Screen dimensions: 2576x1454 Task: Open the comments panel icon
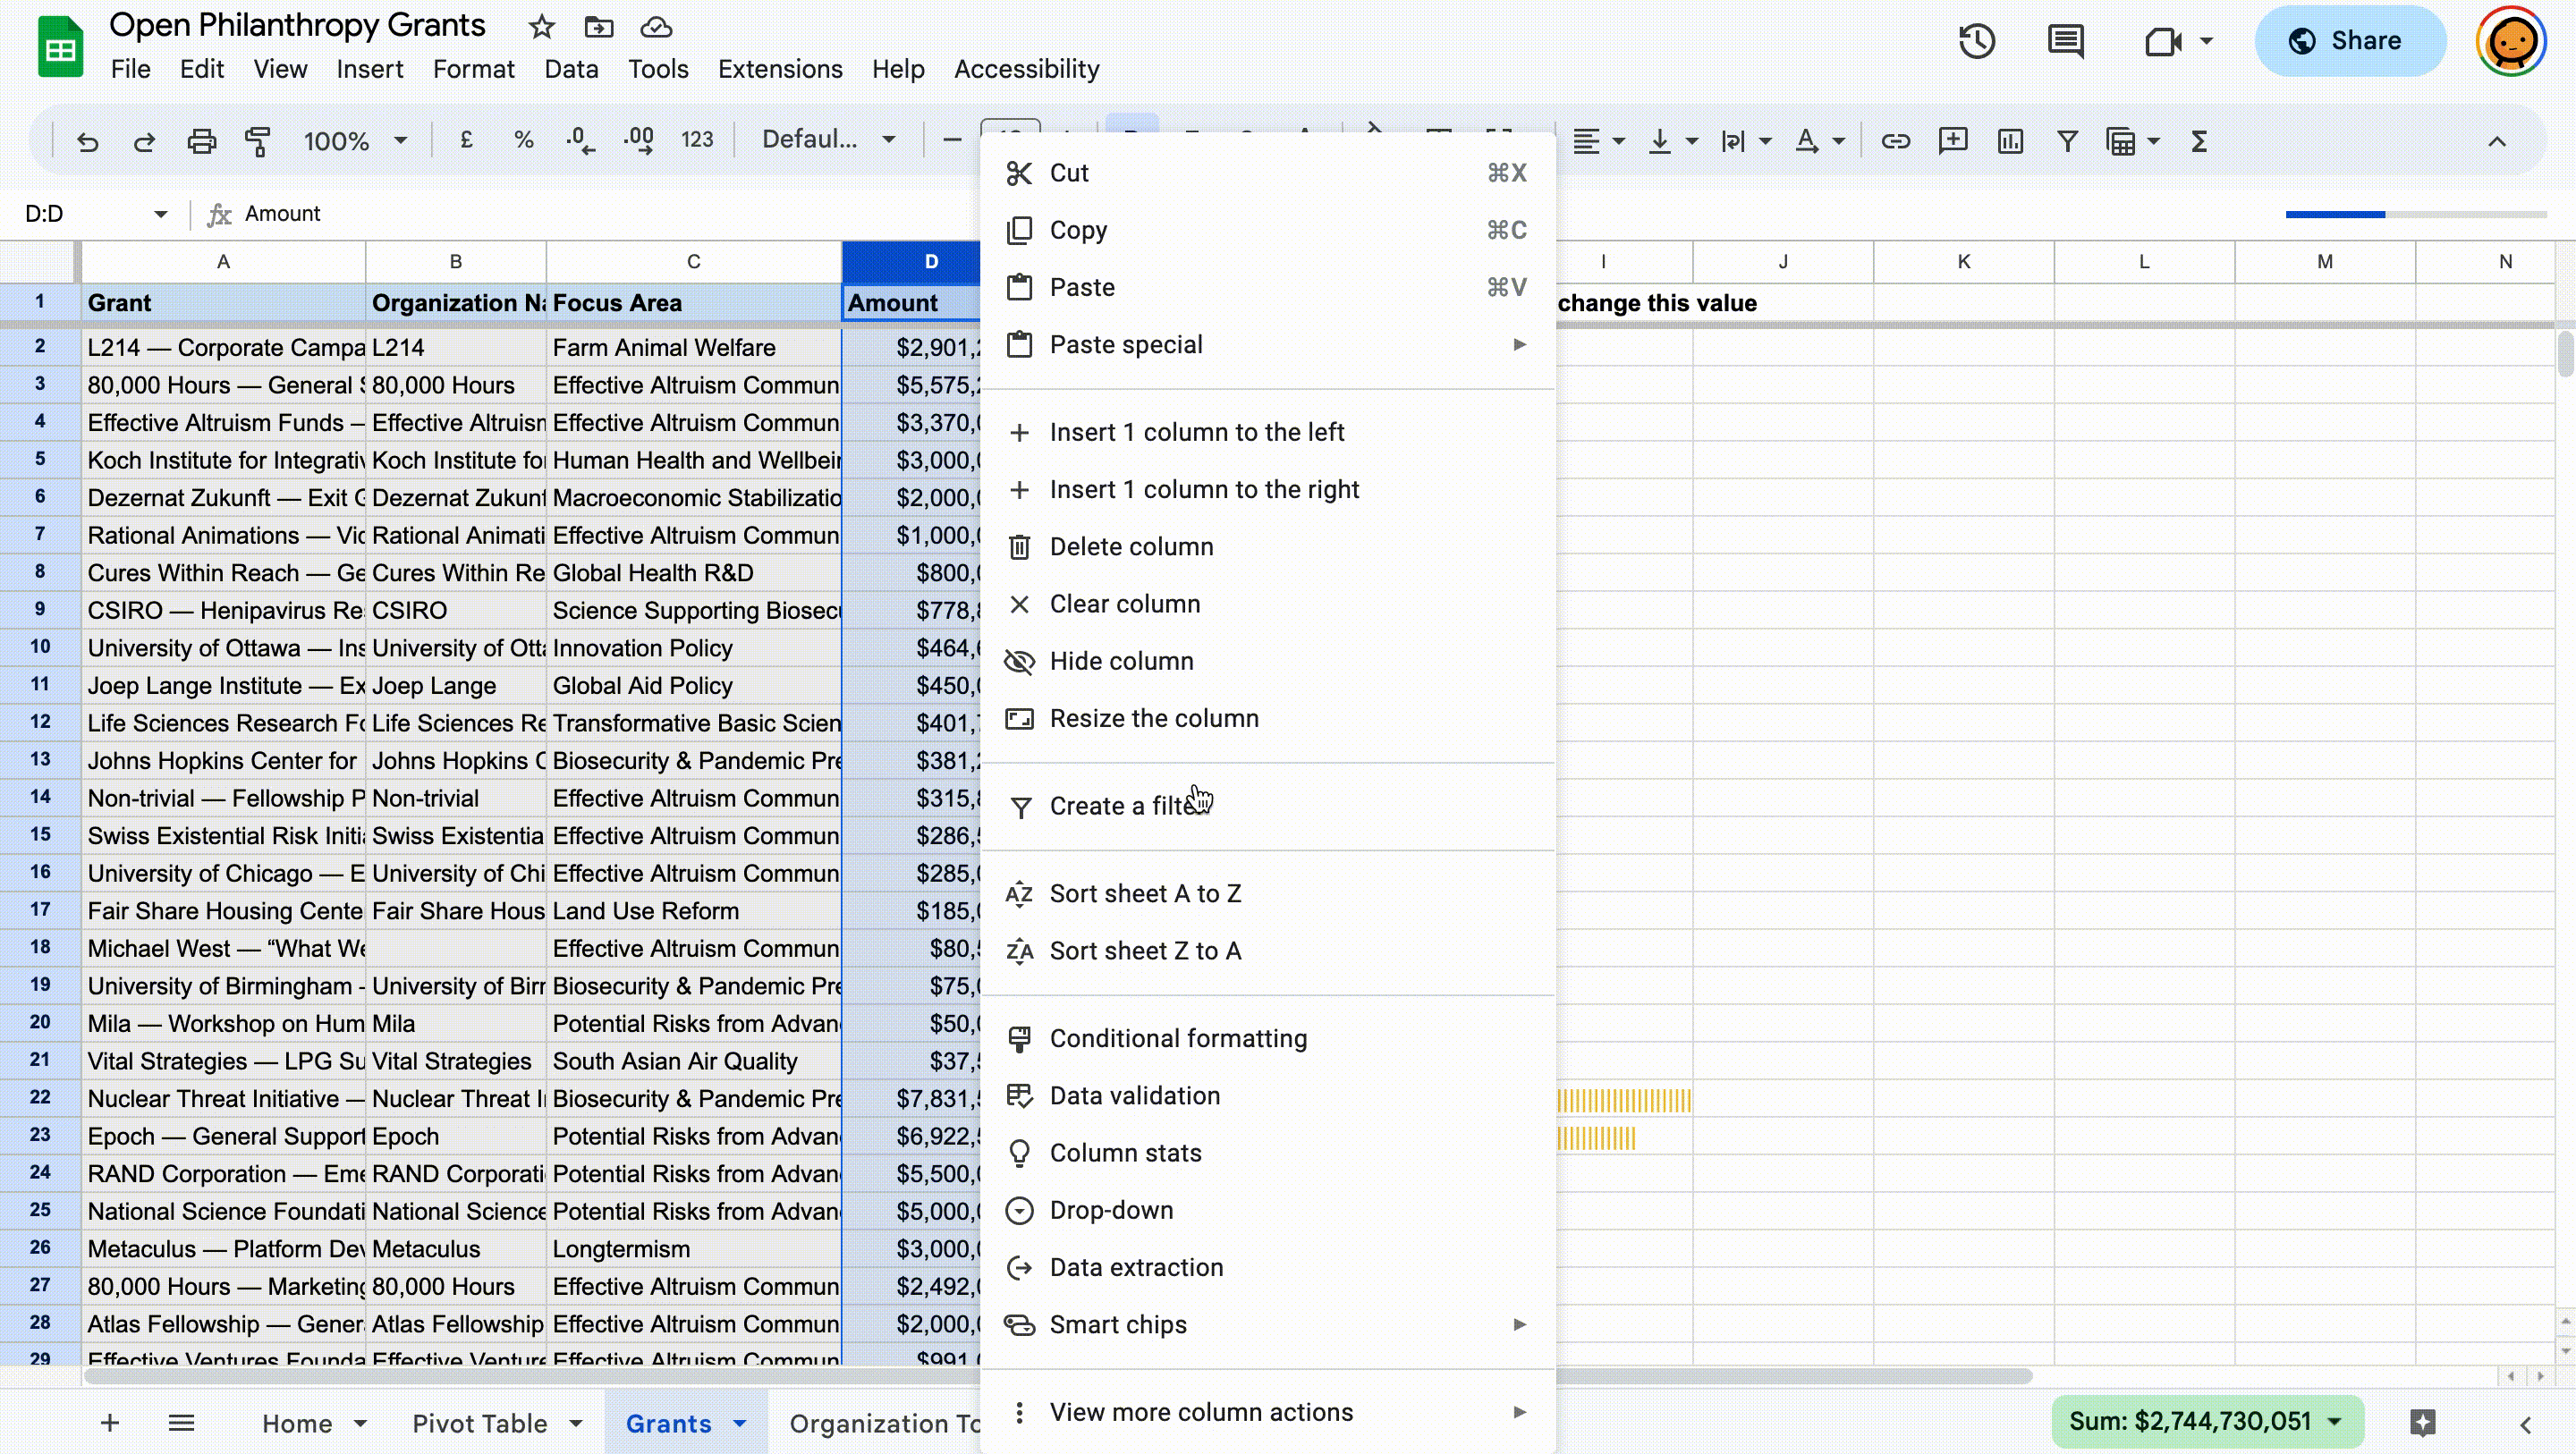pos(2065,41)
